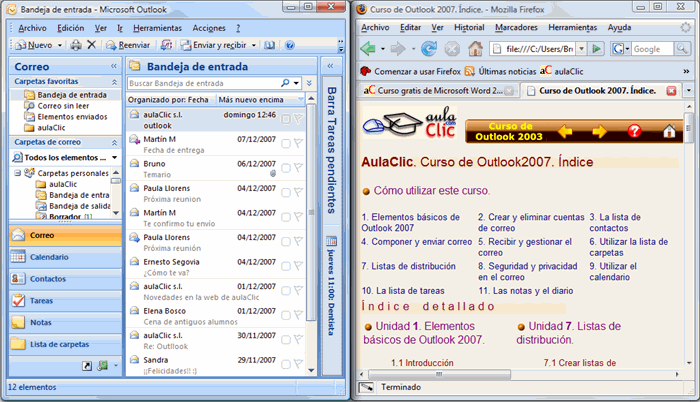Toggle category box on Bruno's message
Screen dimensions: 700x402
286,168
